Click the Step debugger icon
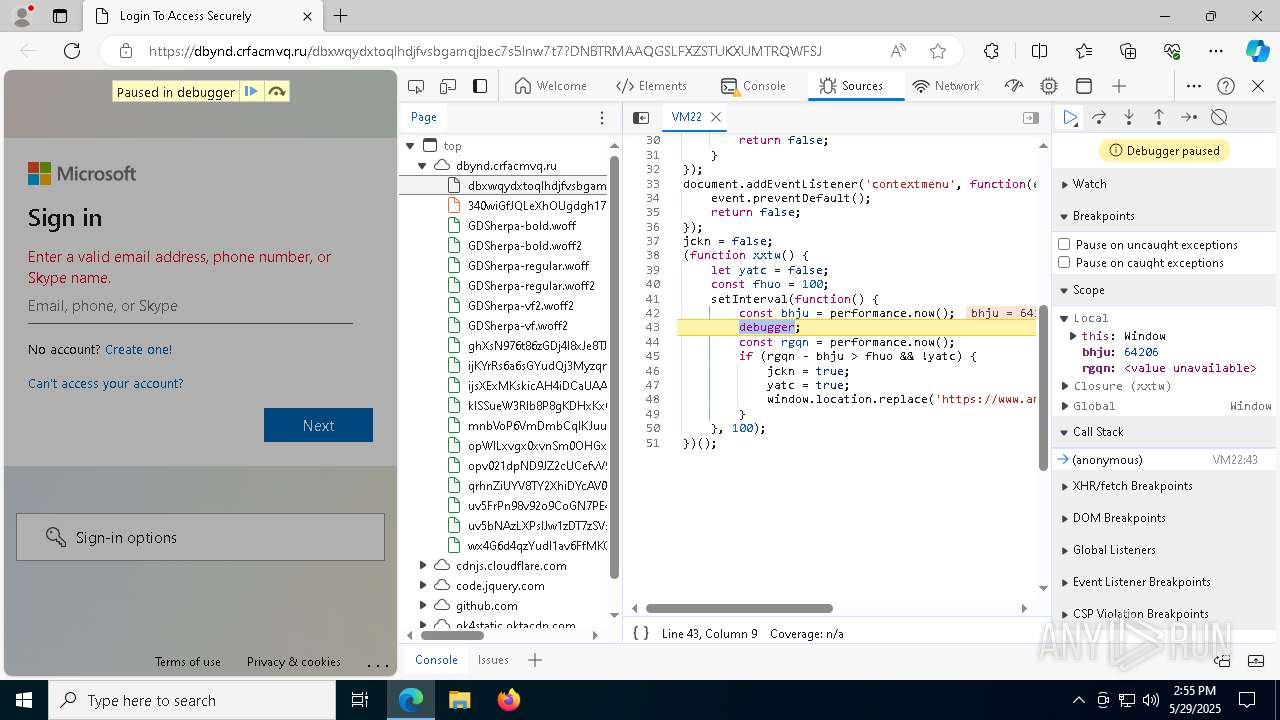 click(1189, 118)
